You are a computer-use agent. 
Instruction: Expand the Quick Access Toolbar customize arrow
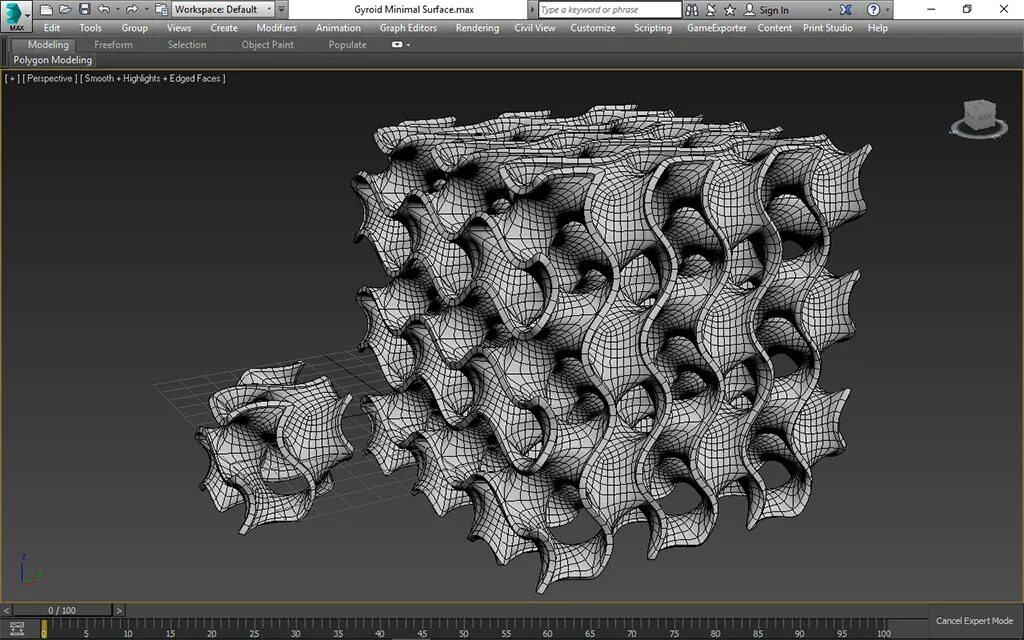click(x=281, y=9)
